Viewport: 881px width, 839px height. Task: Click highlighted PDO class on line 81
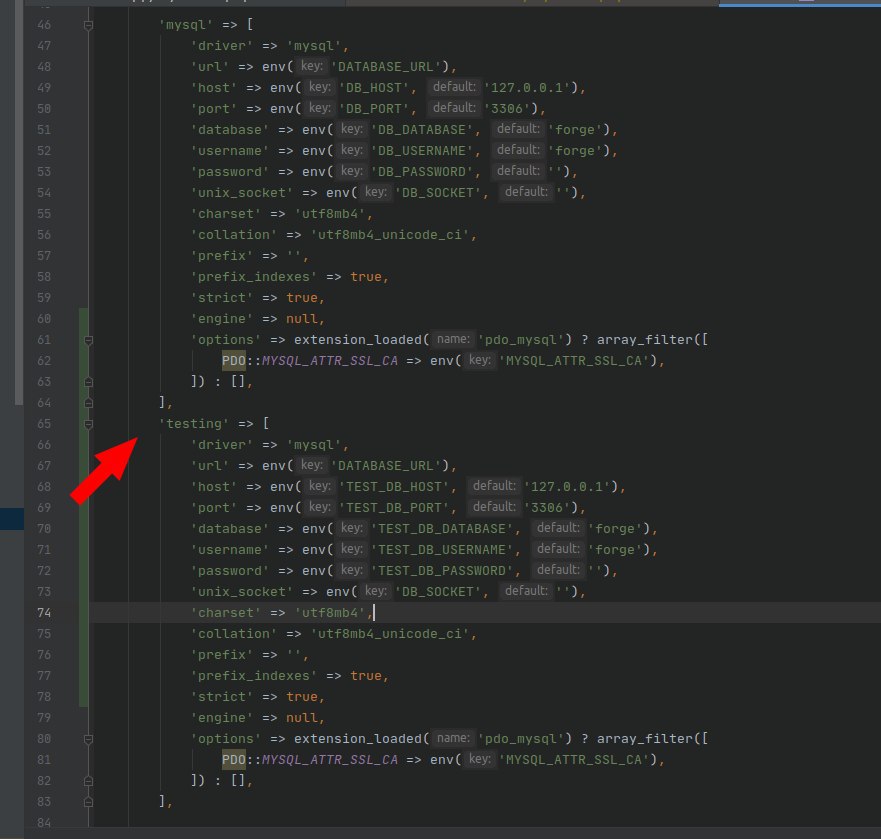point(234,759)
